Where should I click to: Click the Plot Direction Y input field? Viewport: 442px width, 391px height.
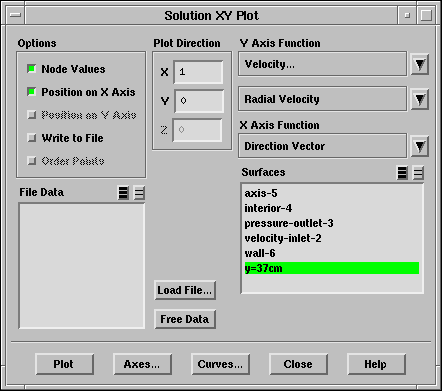199,101
